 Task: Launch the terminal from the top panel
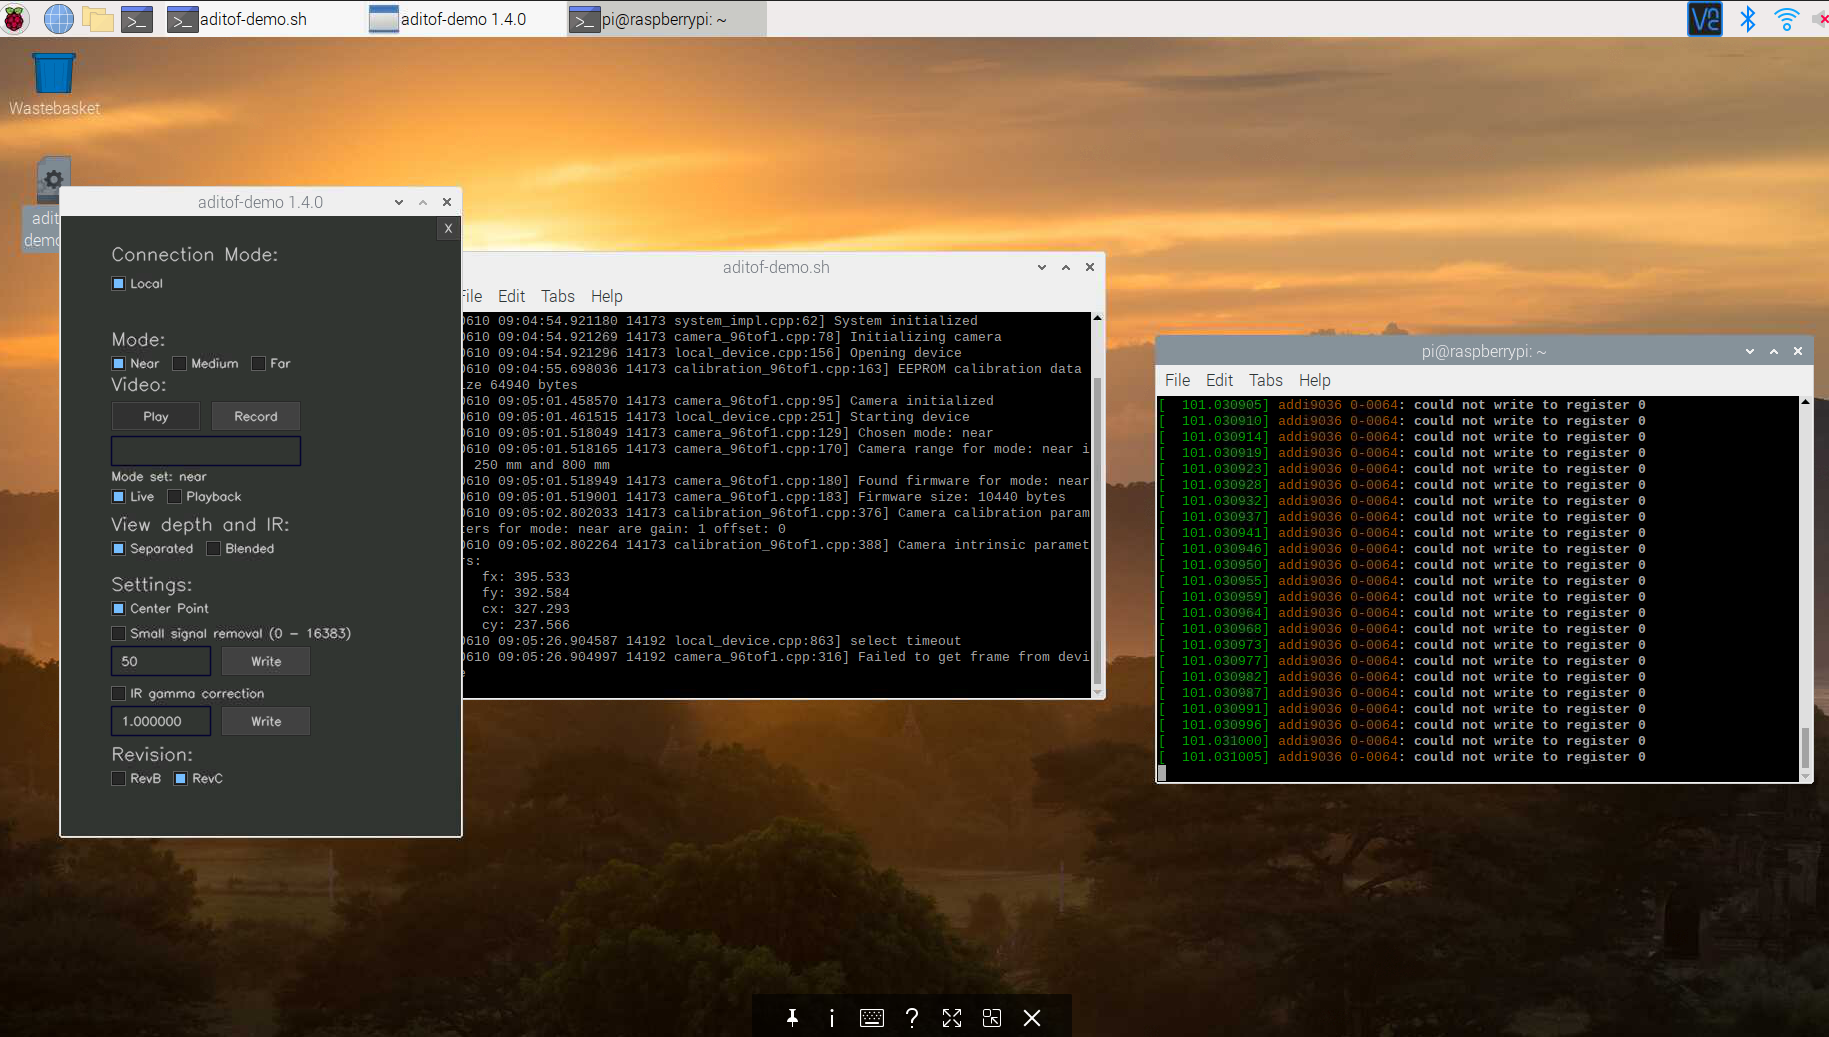coord(137,18)
